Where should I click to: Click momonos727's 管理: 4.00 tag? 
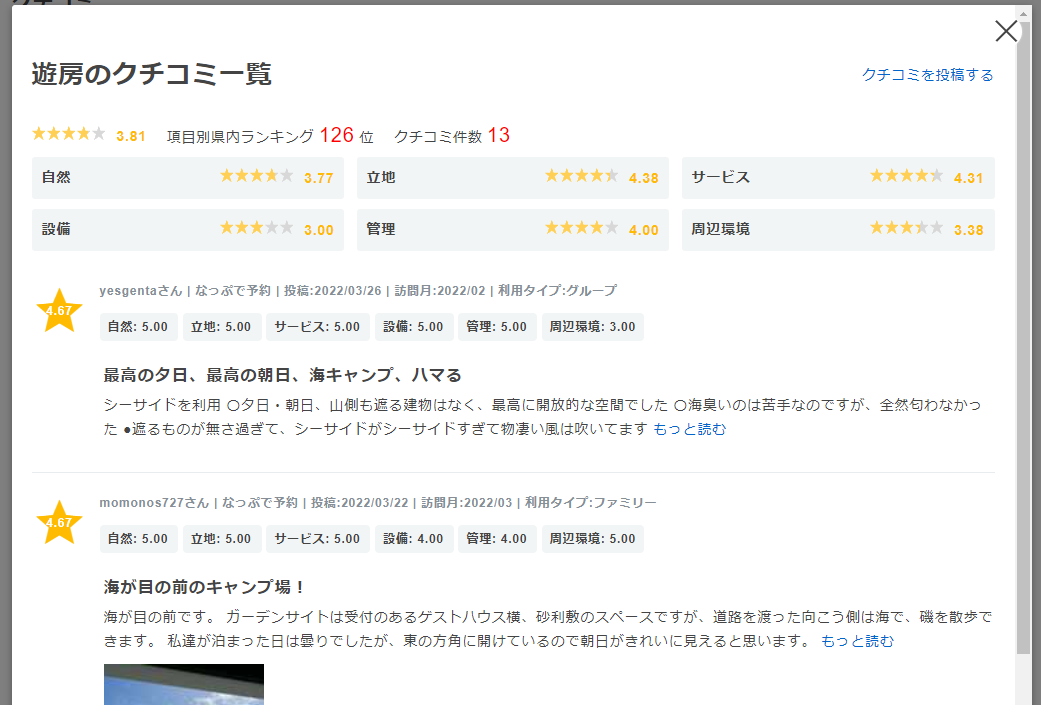[x=497, y=538]
